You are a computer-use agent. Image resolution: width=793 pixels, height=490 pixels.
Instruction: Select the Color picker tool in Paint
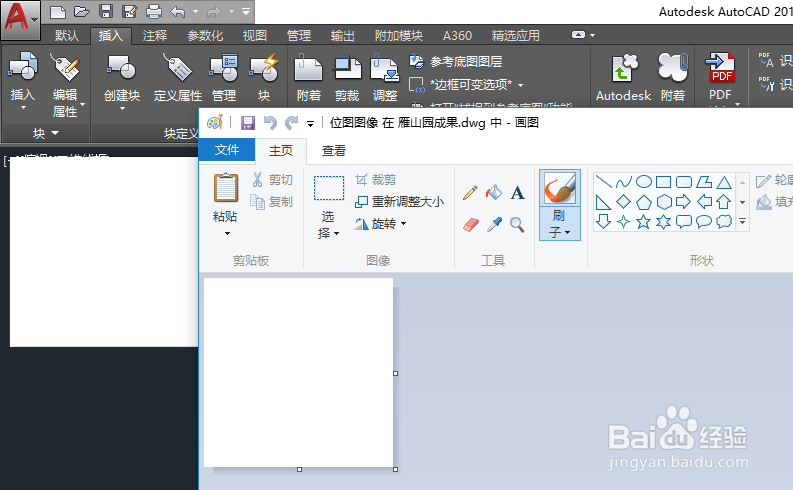[494, 225]
